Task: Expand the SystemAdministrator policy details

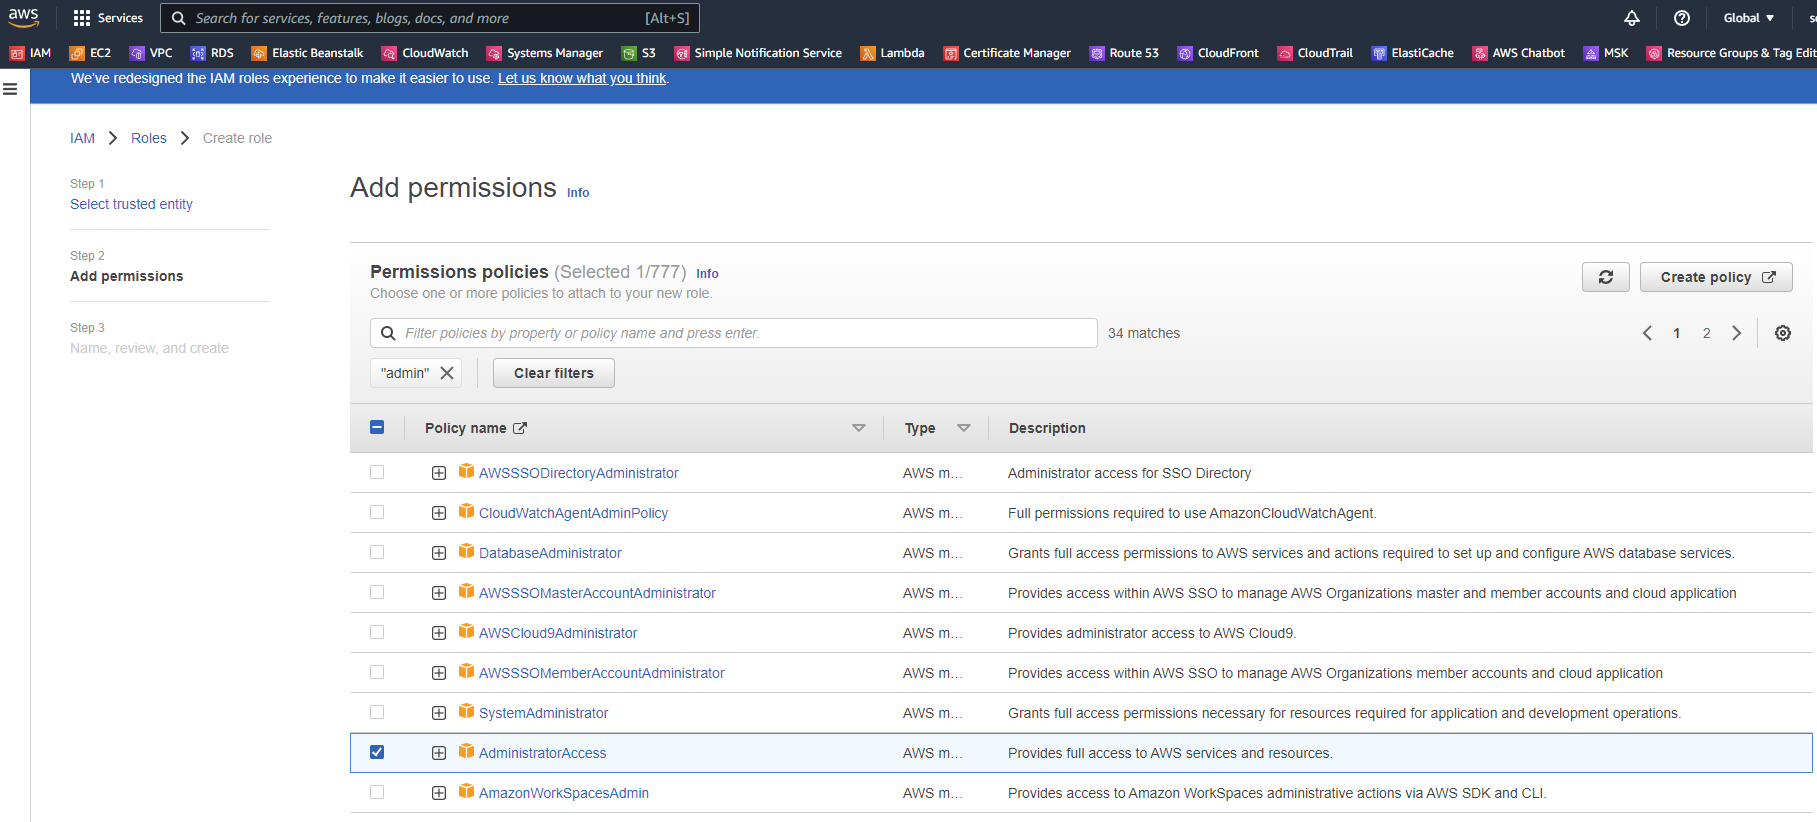Action: coord(439,713)
